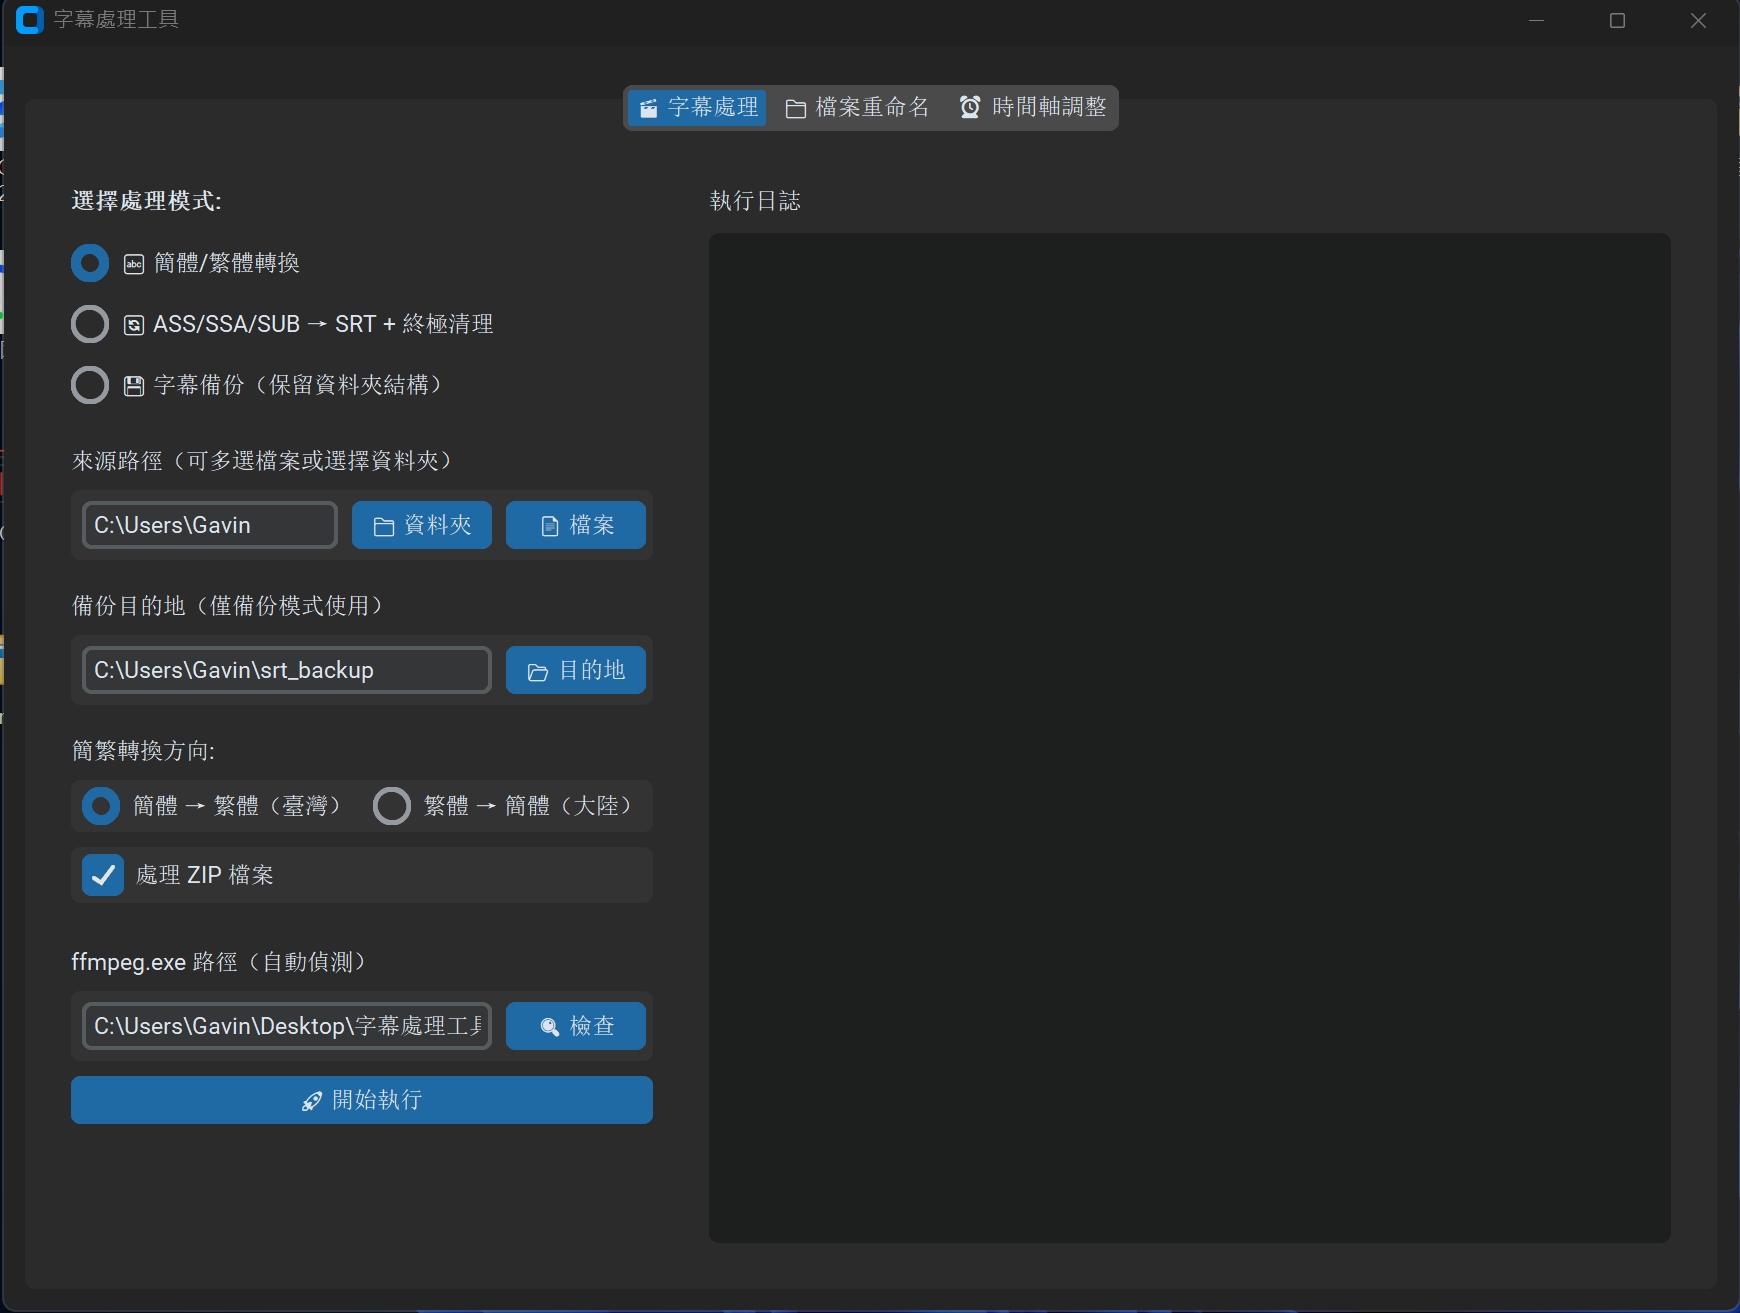Image resolution: width=1740 pixels, height=1313 pixels.
Task: Click the abc icon beside 簡體/繁體轉換
Action: pos(133,263)
